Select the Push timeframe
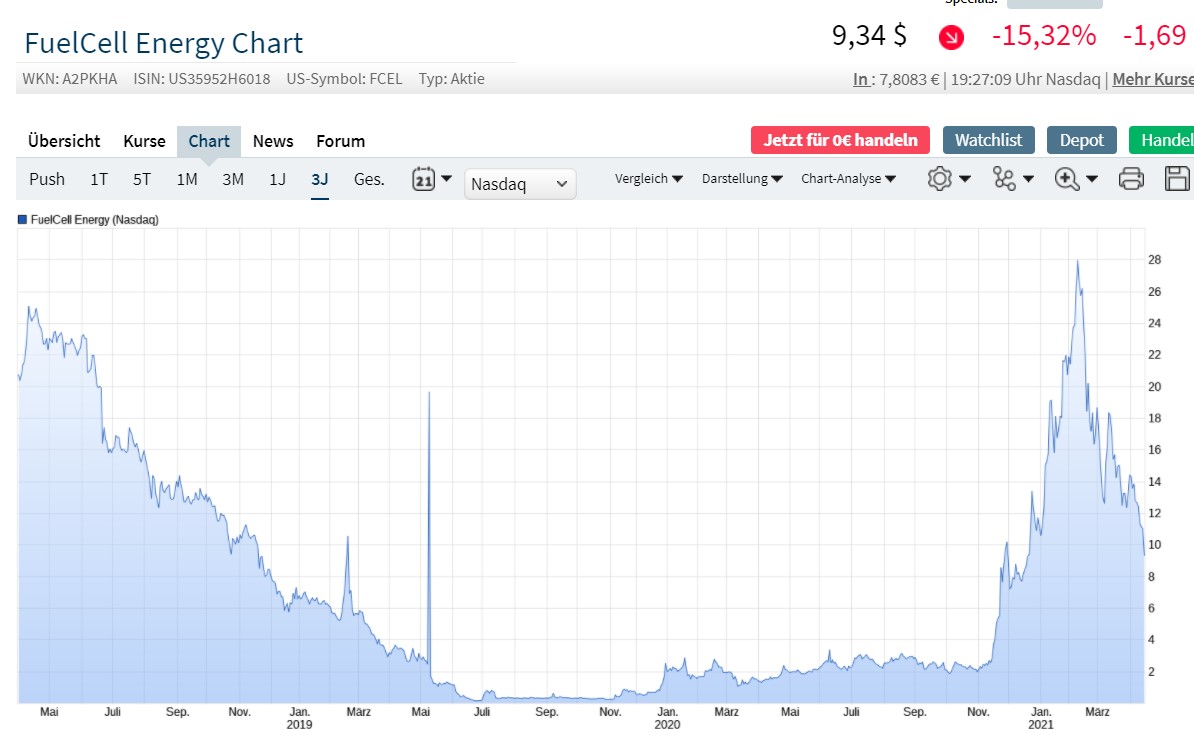This screenshot has width=1194, height=735. coord(46,179)
